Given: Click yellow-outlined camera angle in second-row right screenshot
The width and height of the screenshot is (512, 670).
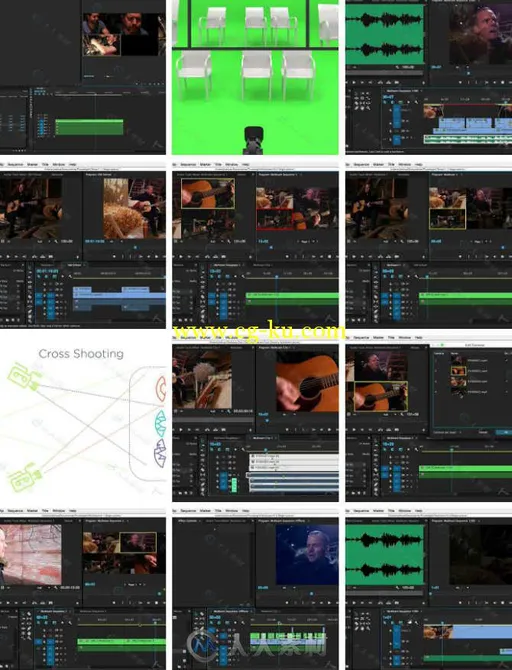Looking at the screenshot, I should tap(447, 219).
